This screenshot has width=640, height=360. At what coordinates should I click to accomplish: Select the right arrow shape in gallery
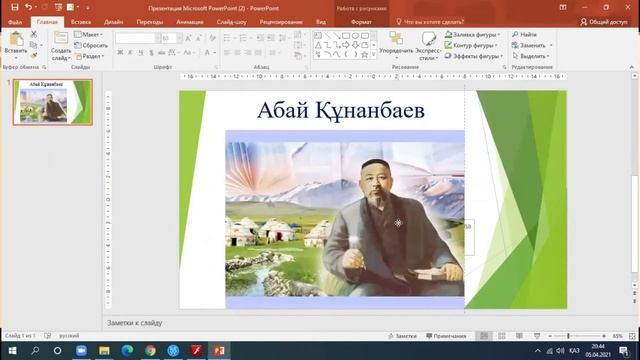click(346, 45)
